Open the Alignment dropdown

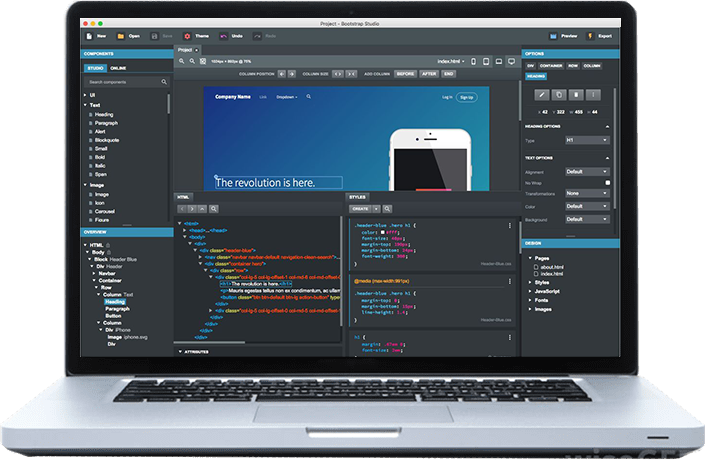pos(587,171)
